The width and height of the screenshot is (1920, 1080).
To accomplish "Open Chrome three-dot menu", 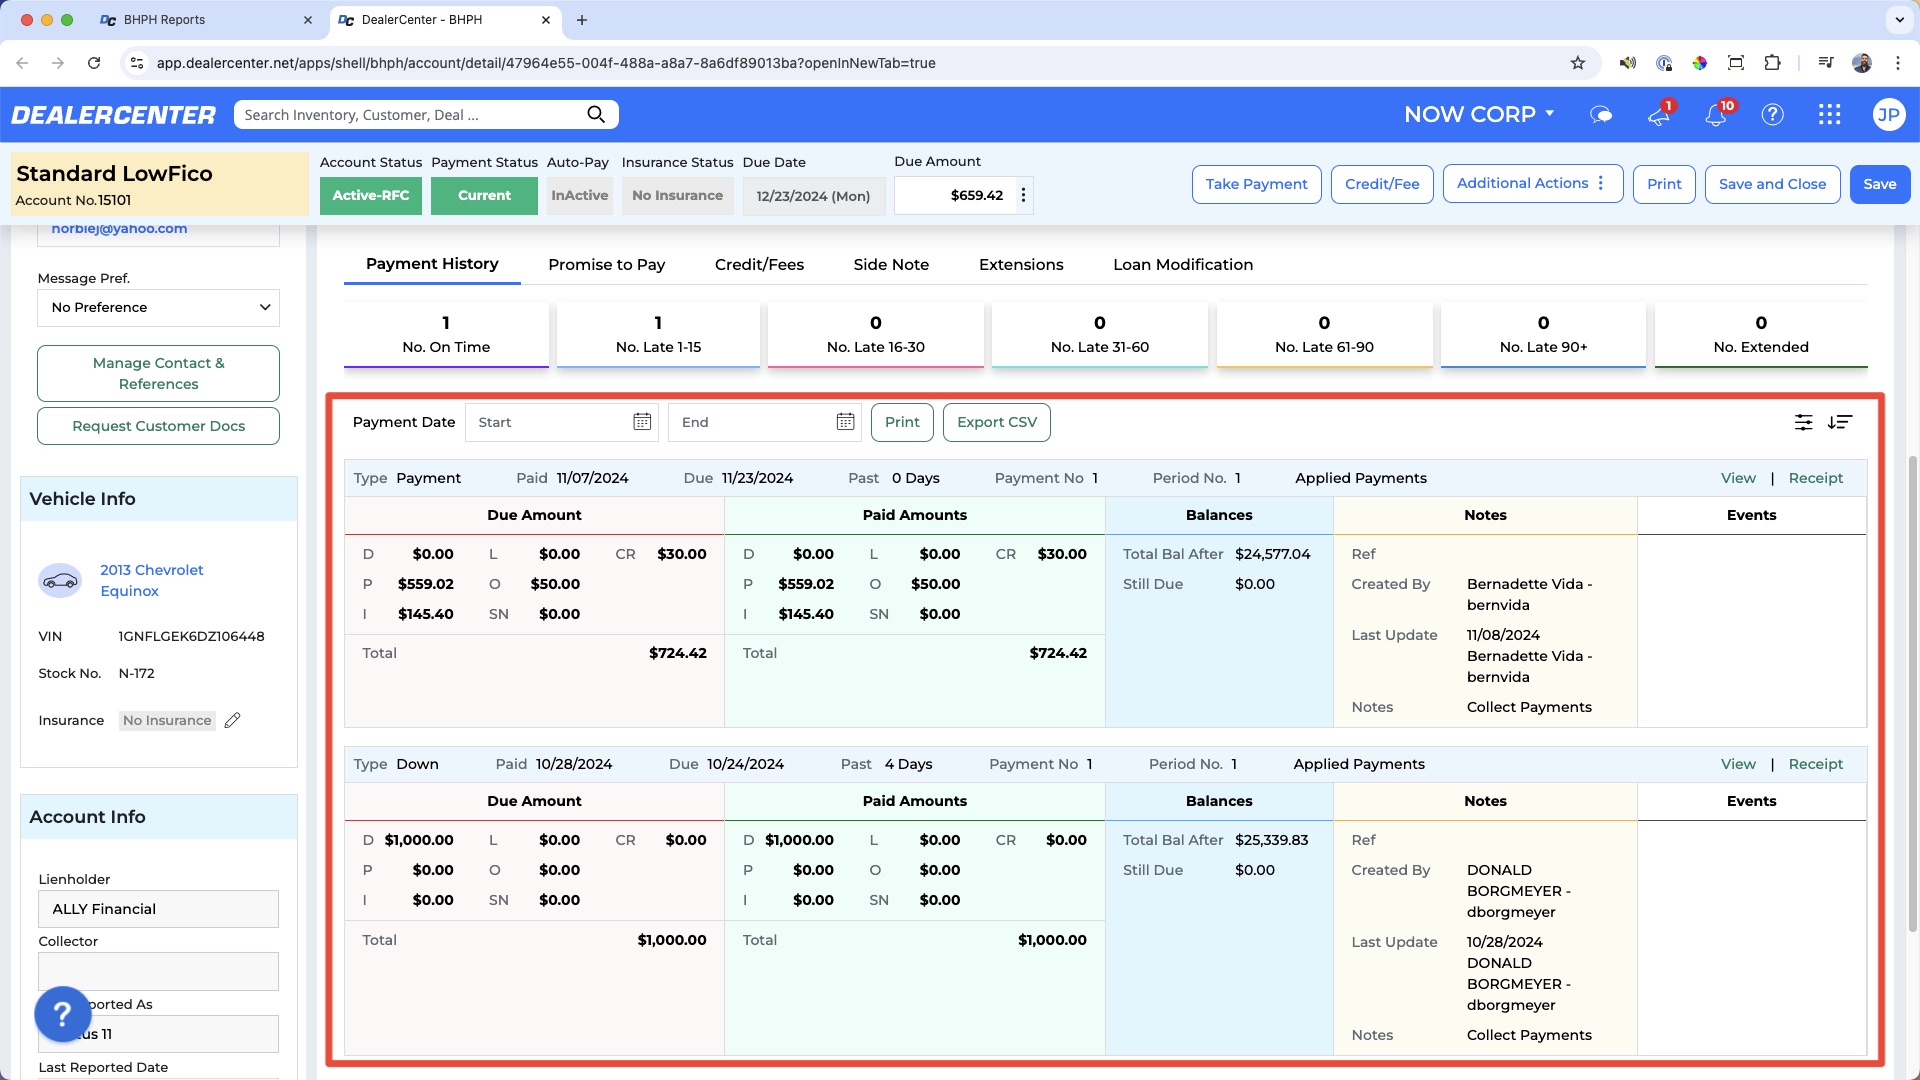I will coord(1897,63).
